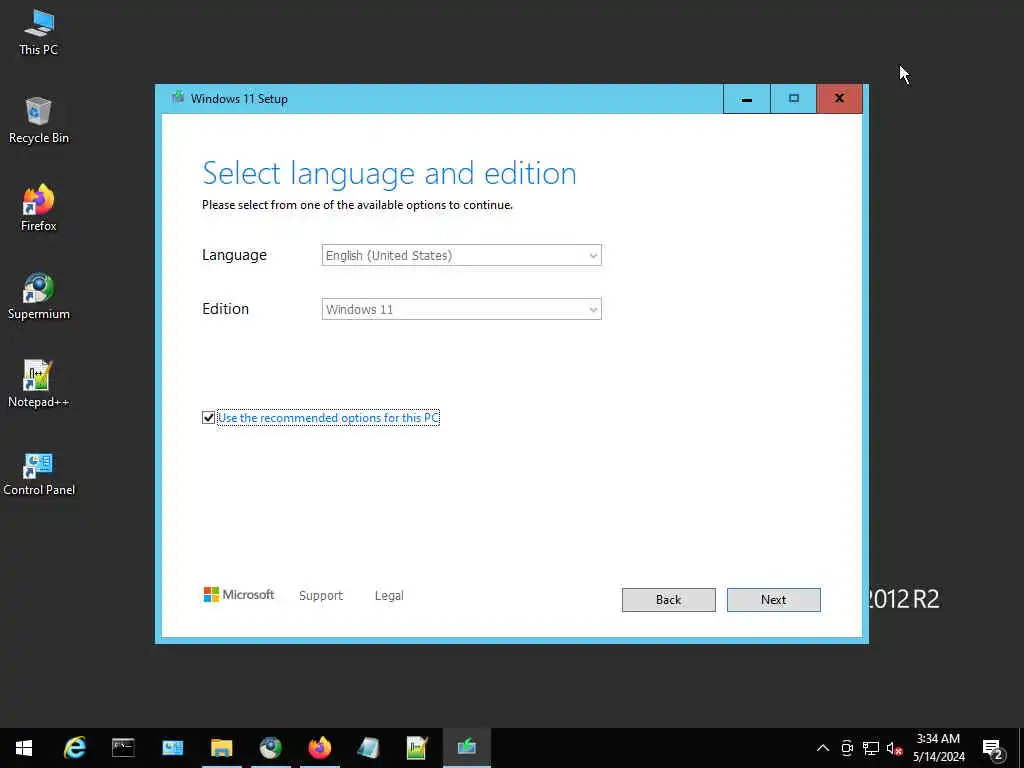The width and height of the screenshot is (1024, 768).
Task: Switch to Supermium in the taskbar
Action: [x=270, y=748]
